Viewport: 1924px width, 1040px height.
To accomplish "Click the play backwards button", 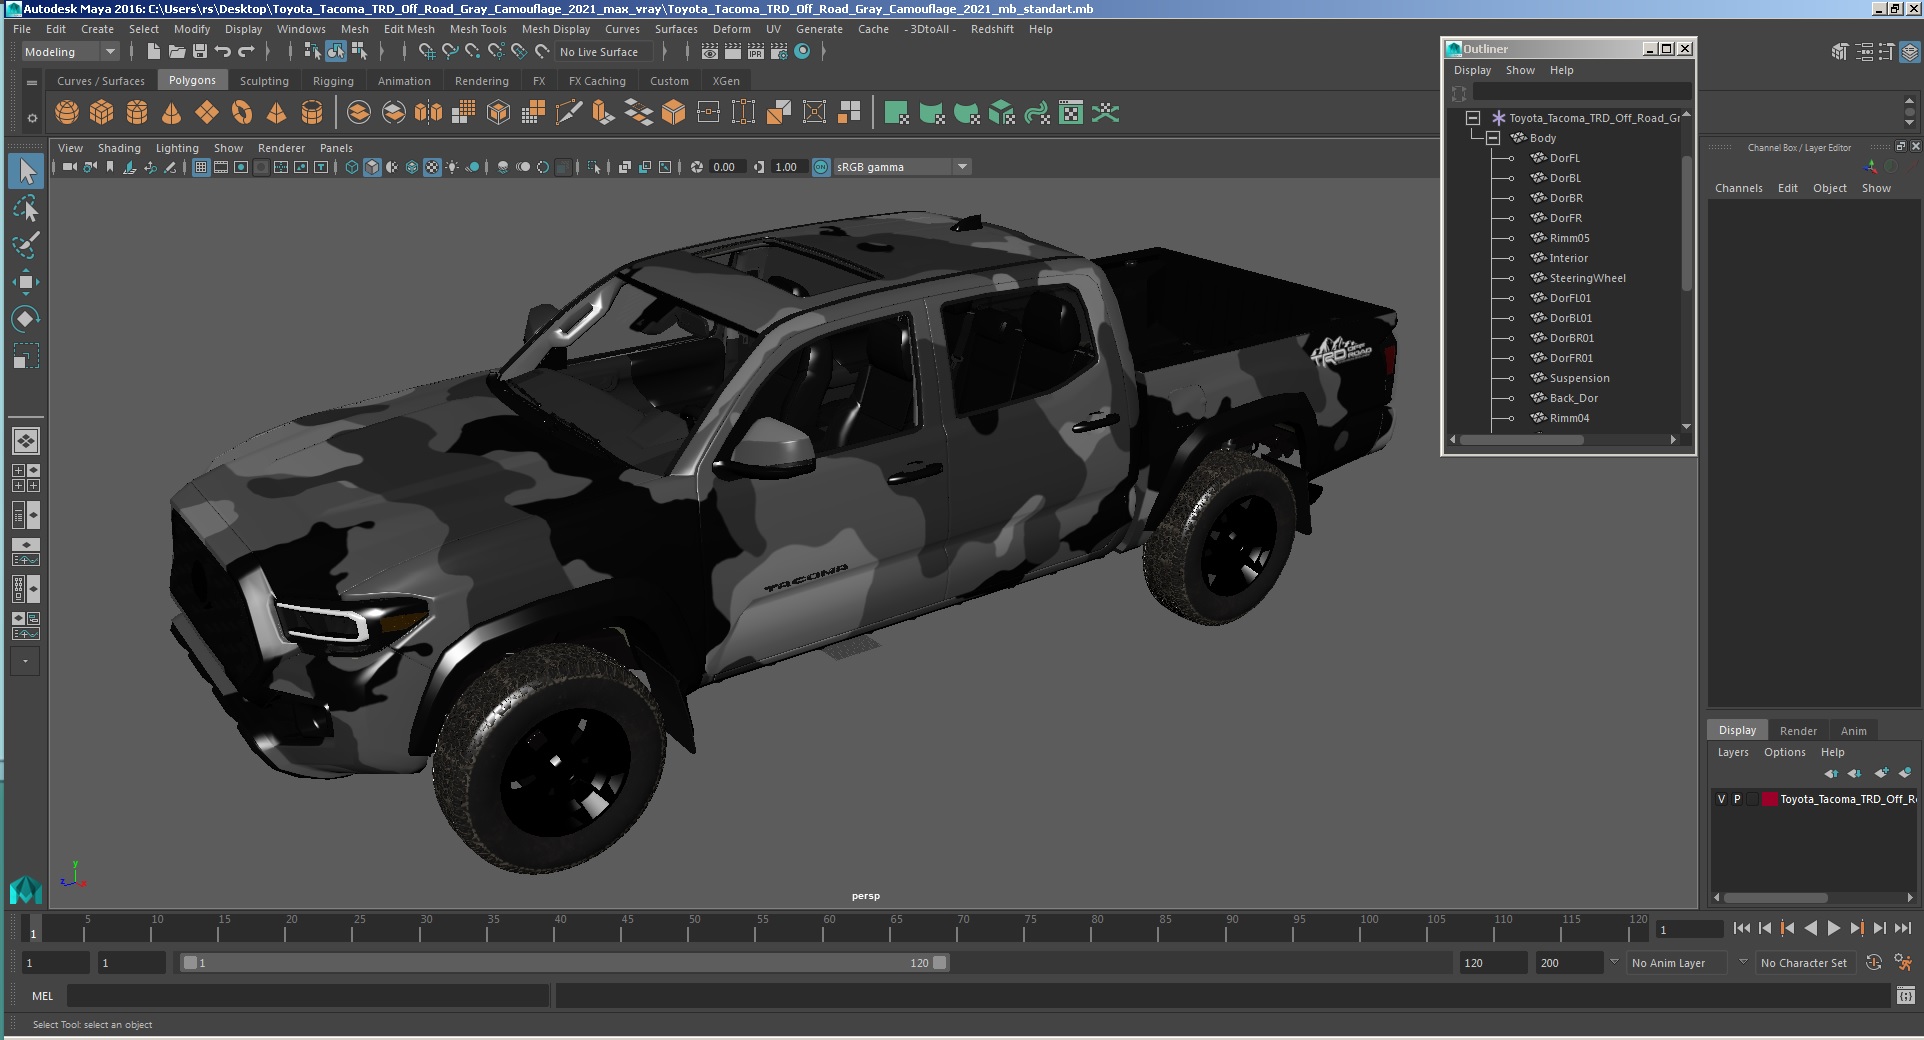I will 1811,928.
